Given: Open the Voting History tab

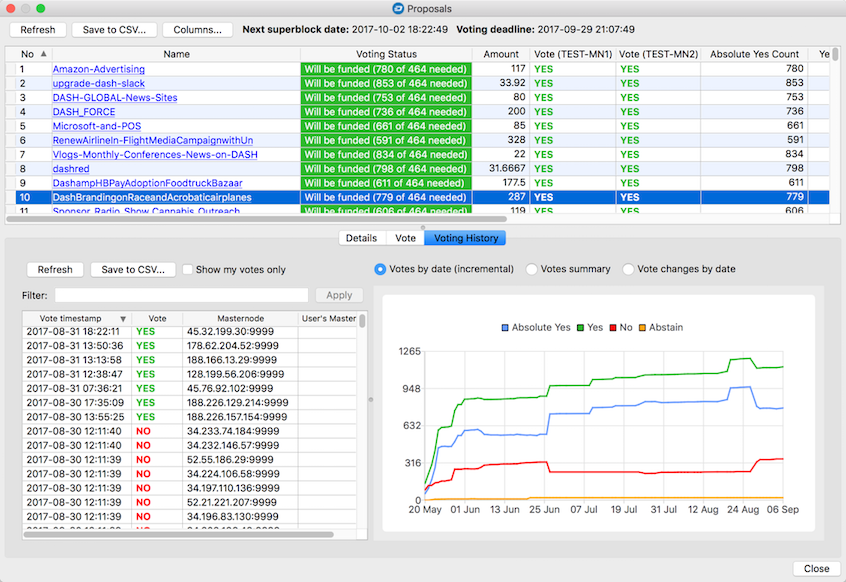Looking at the screenshot, I should click(x=466, y=238).
